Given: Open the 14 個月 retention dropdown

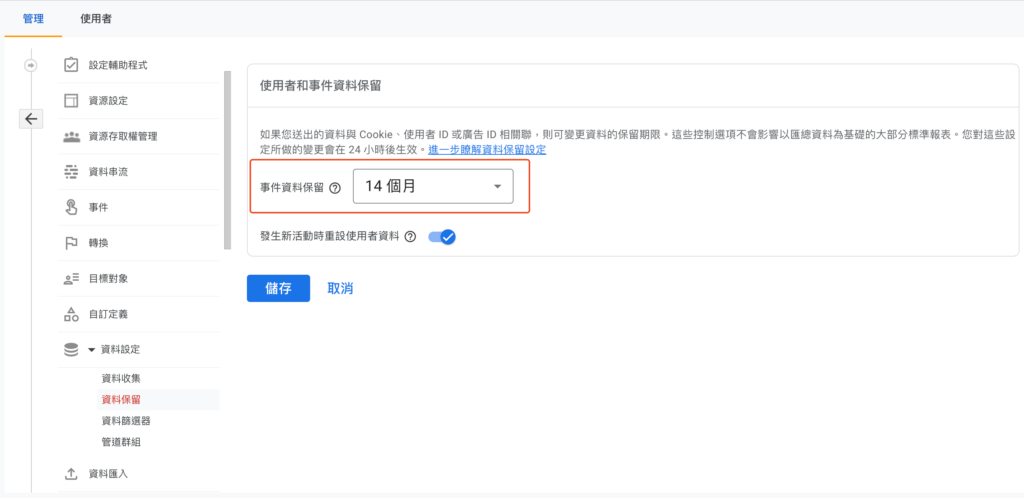Looking at the screenshot, I should tap(433, 187).
